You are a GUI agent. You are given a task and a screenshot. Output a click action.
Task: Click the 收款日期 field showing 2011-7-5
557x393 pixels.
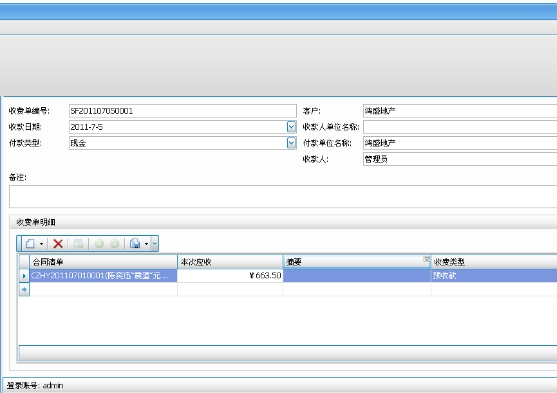pyautogui.click(x=178, y=127)
